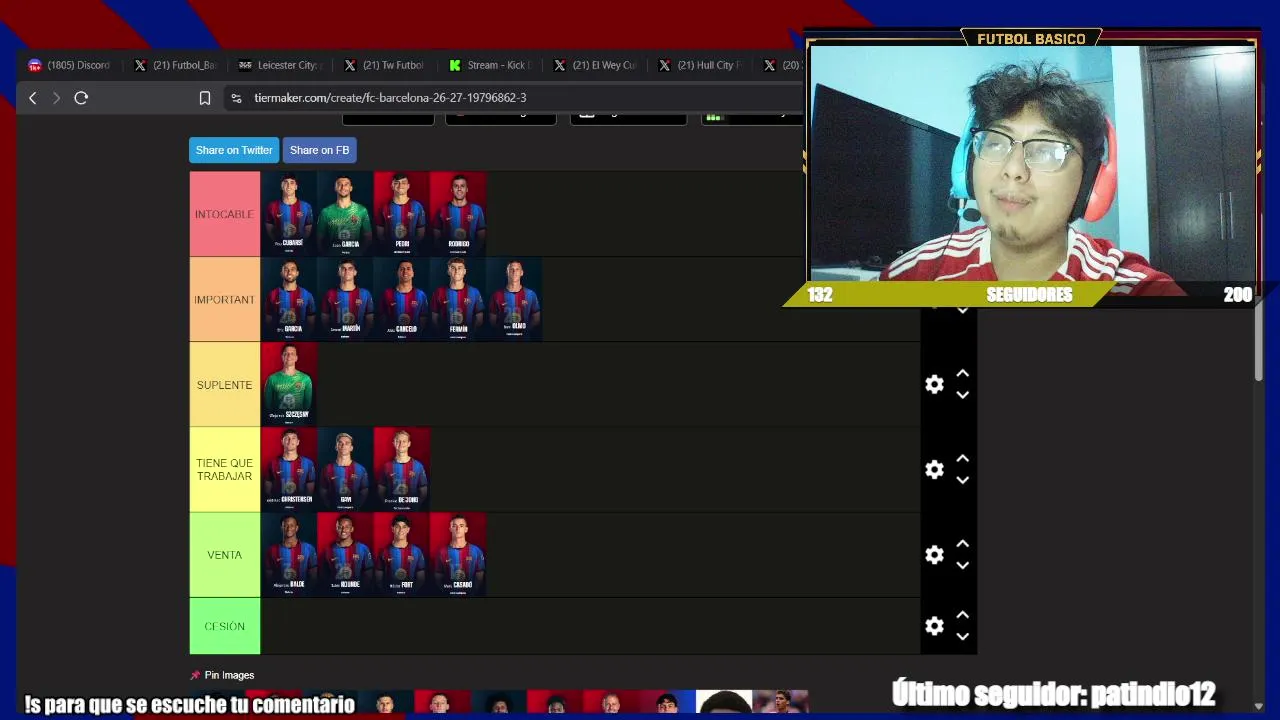The image size is (1280, 720).
Task: Select the Balde player card
Action: coord(289,555)
